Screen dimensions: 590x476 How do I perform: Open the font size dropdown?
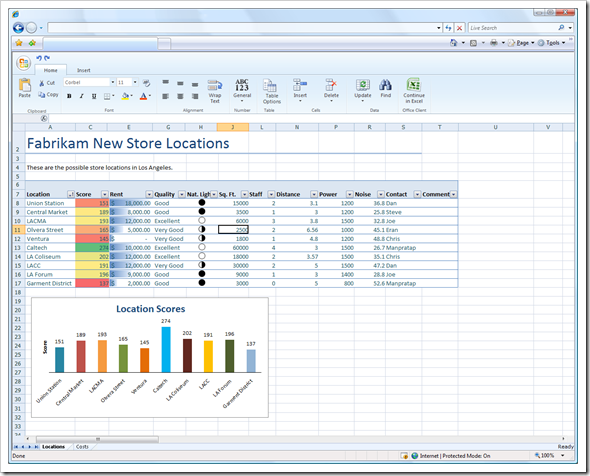point(135,82)
